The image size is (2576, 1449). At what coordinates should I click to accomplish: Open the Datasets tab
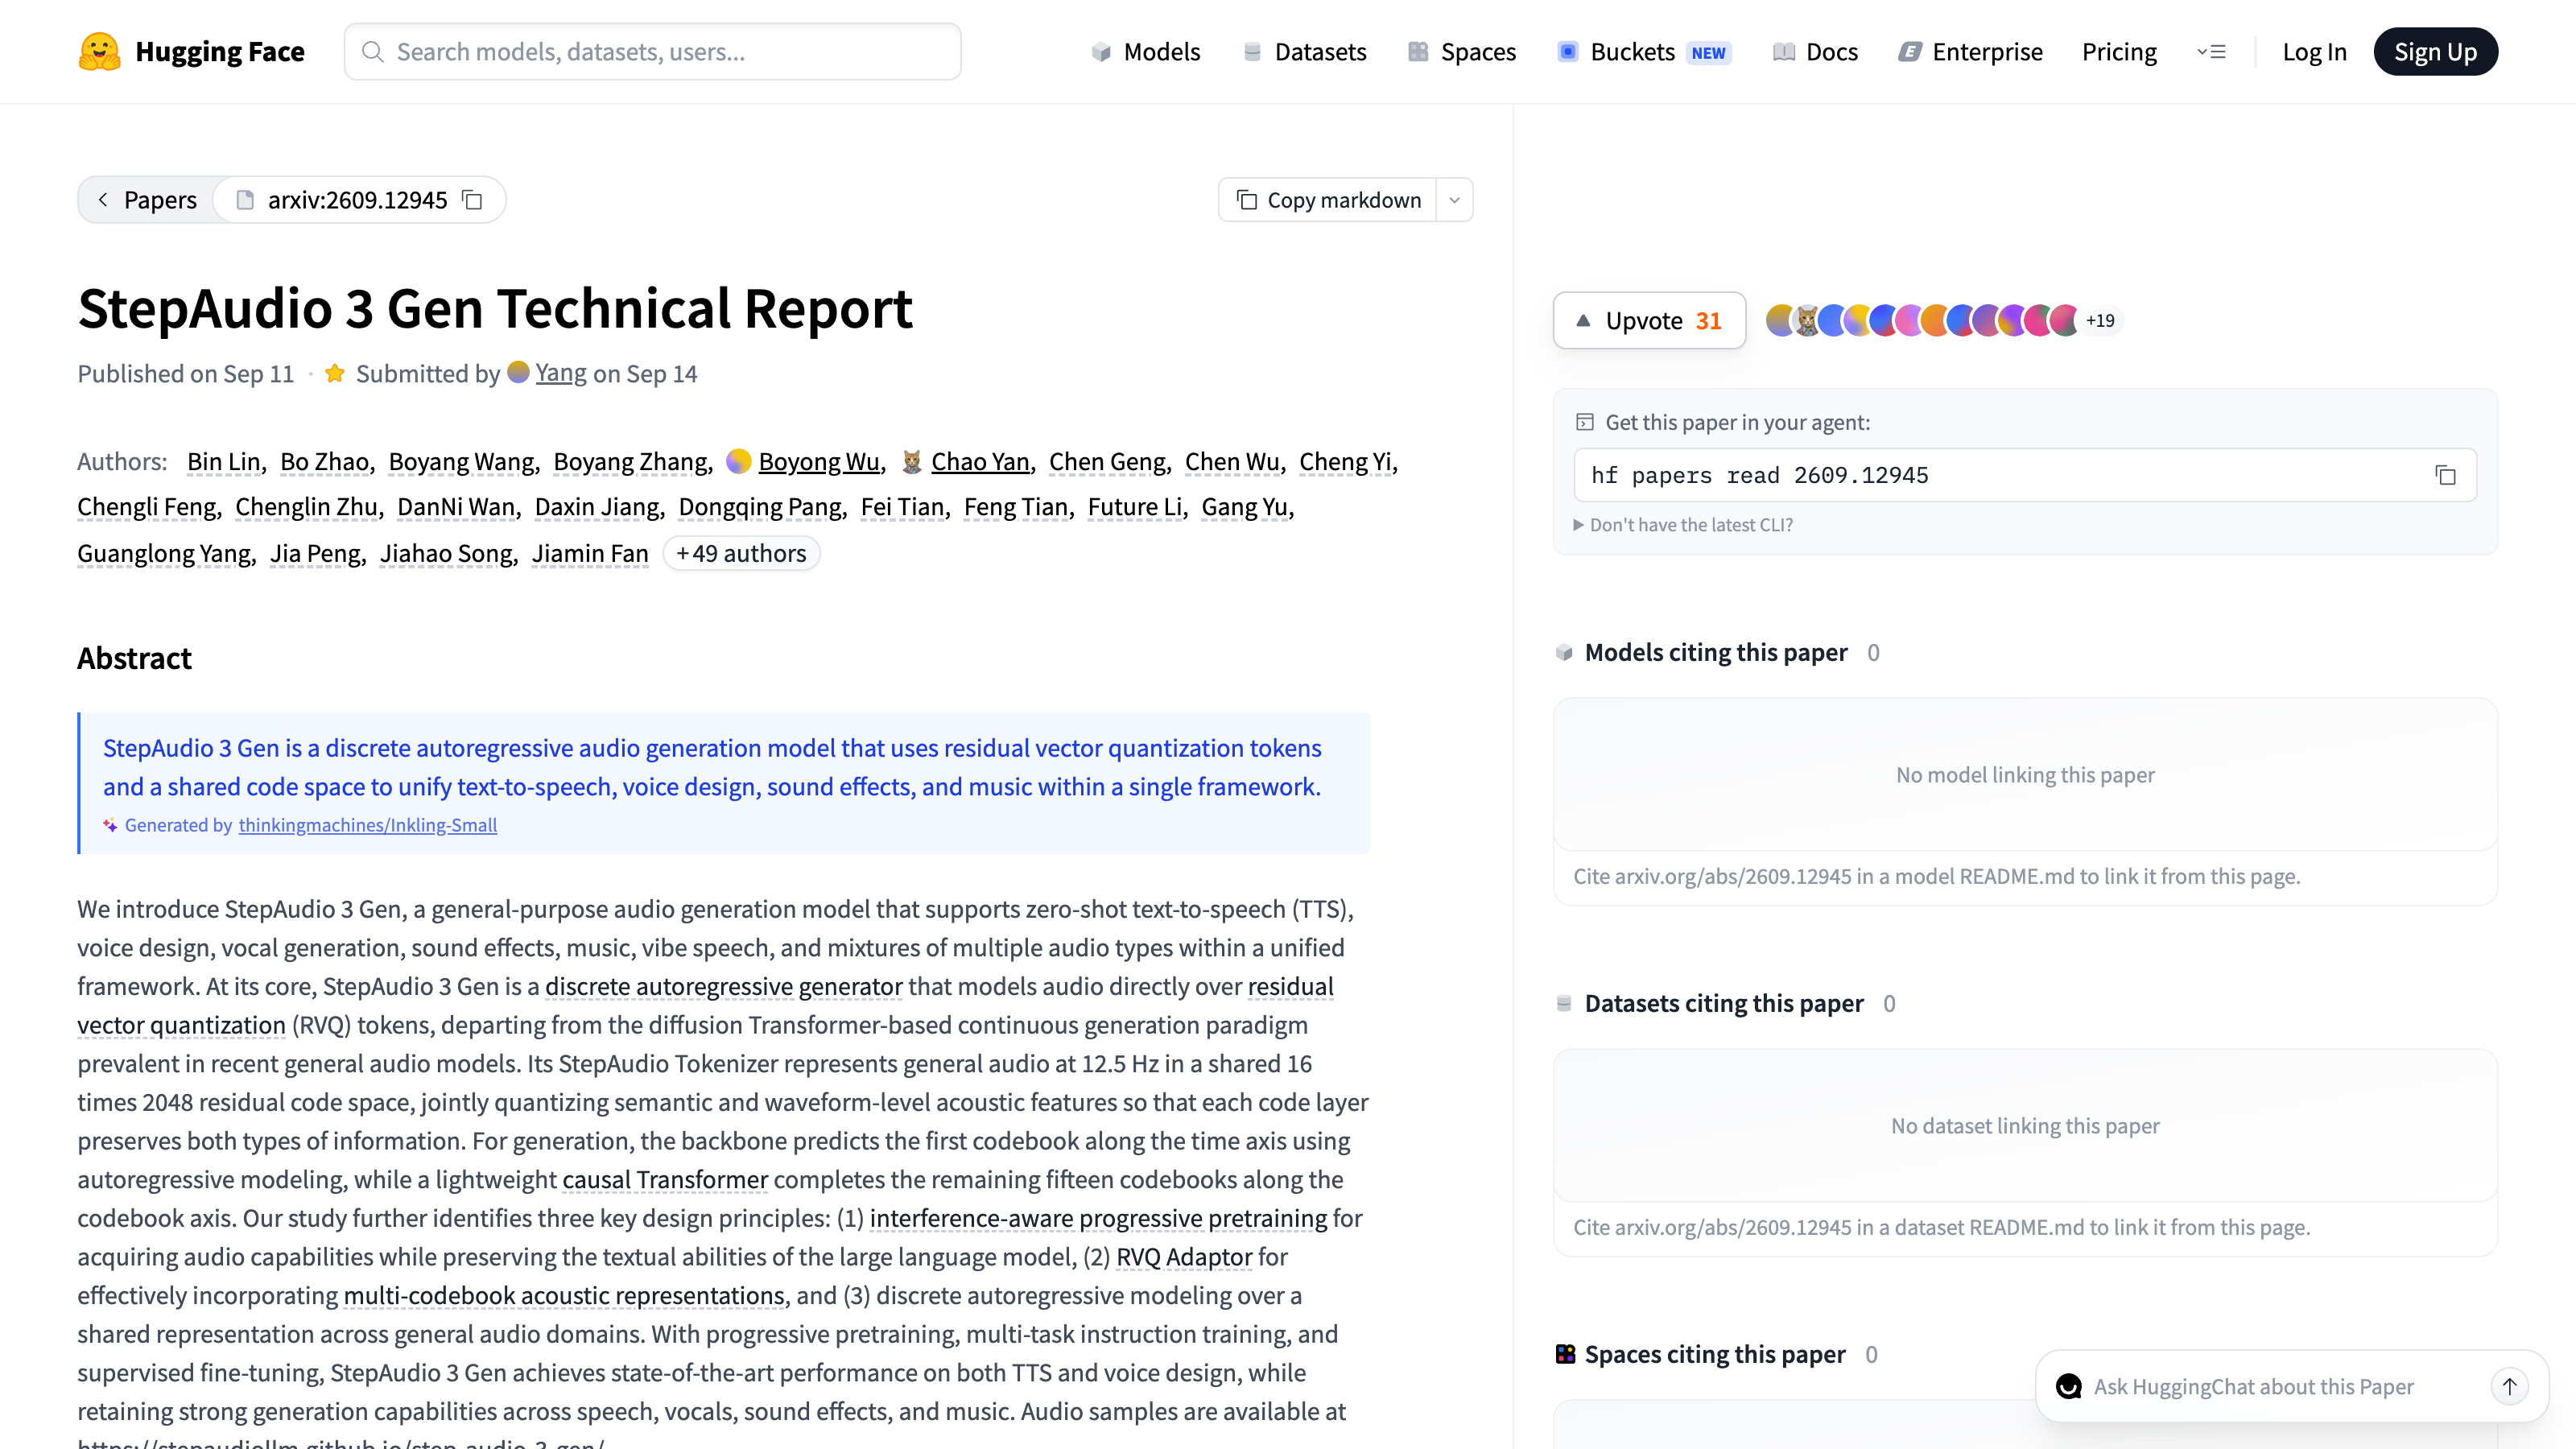tap(1304, 52)
